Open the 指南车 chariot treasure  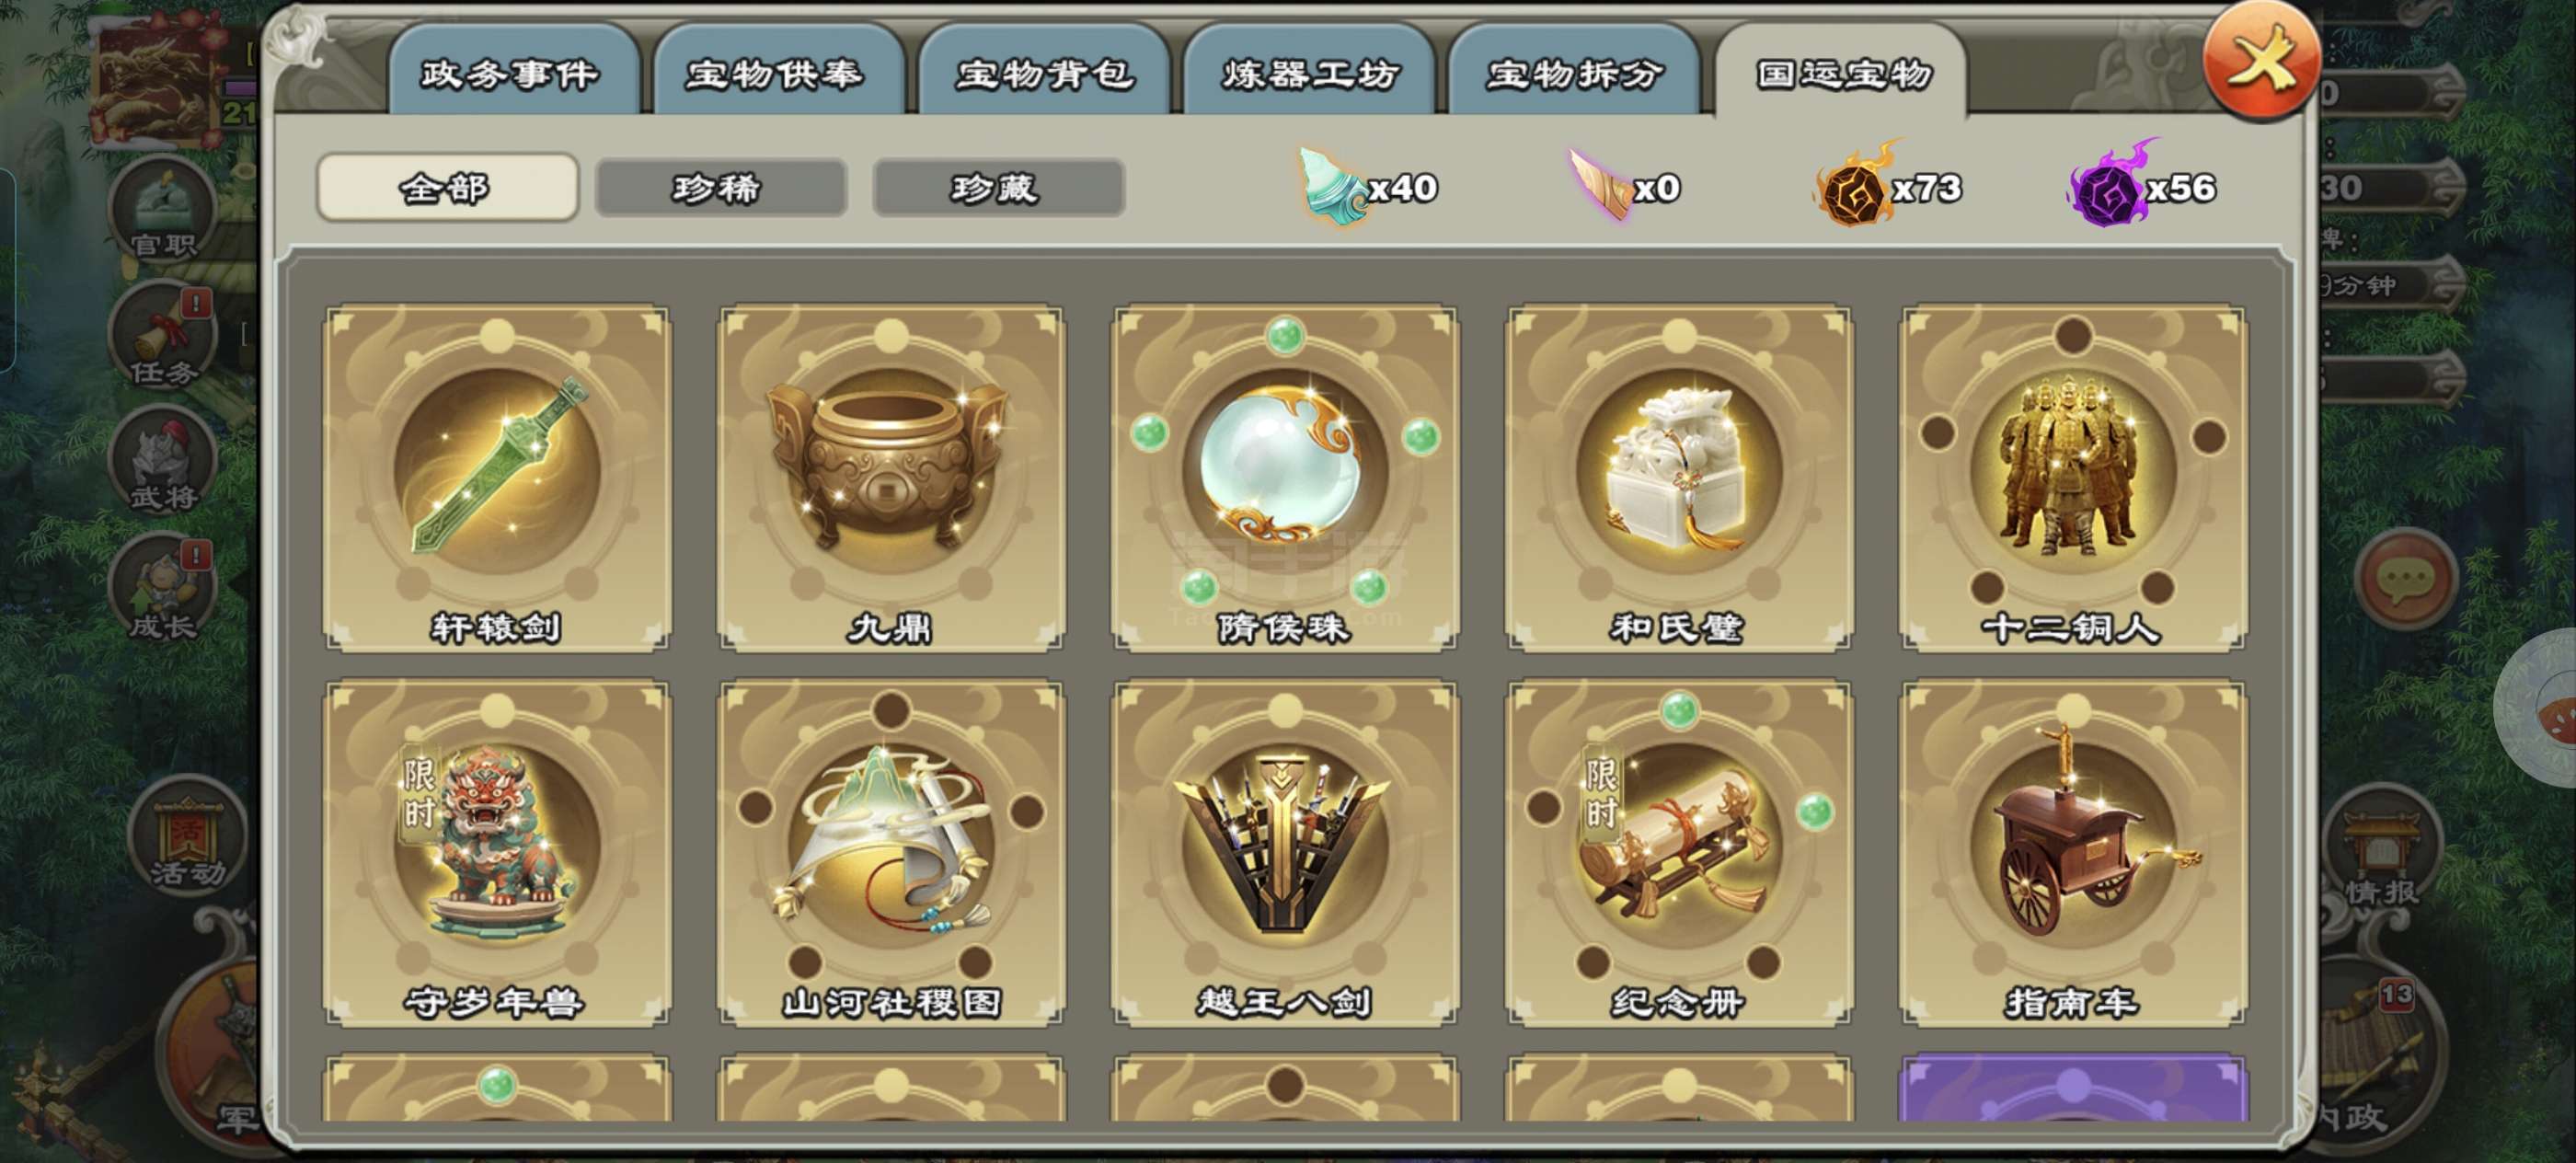point(2073,853)
